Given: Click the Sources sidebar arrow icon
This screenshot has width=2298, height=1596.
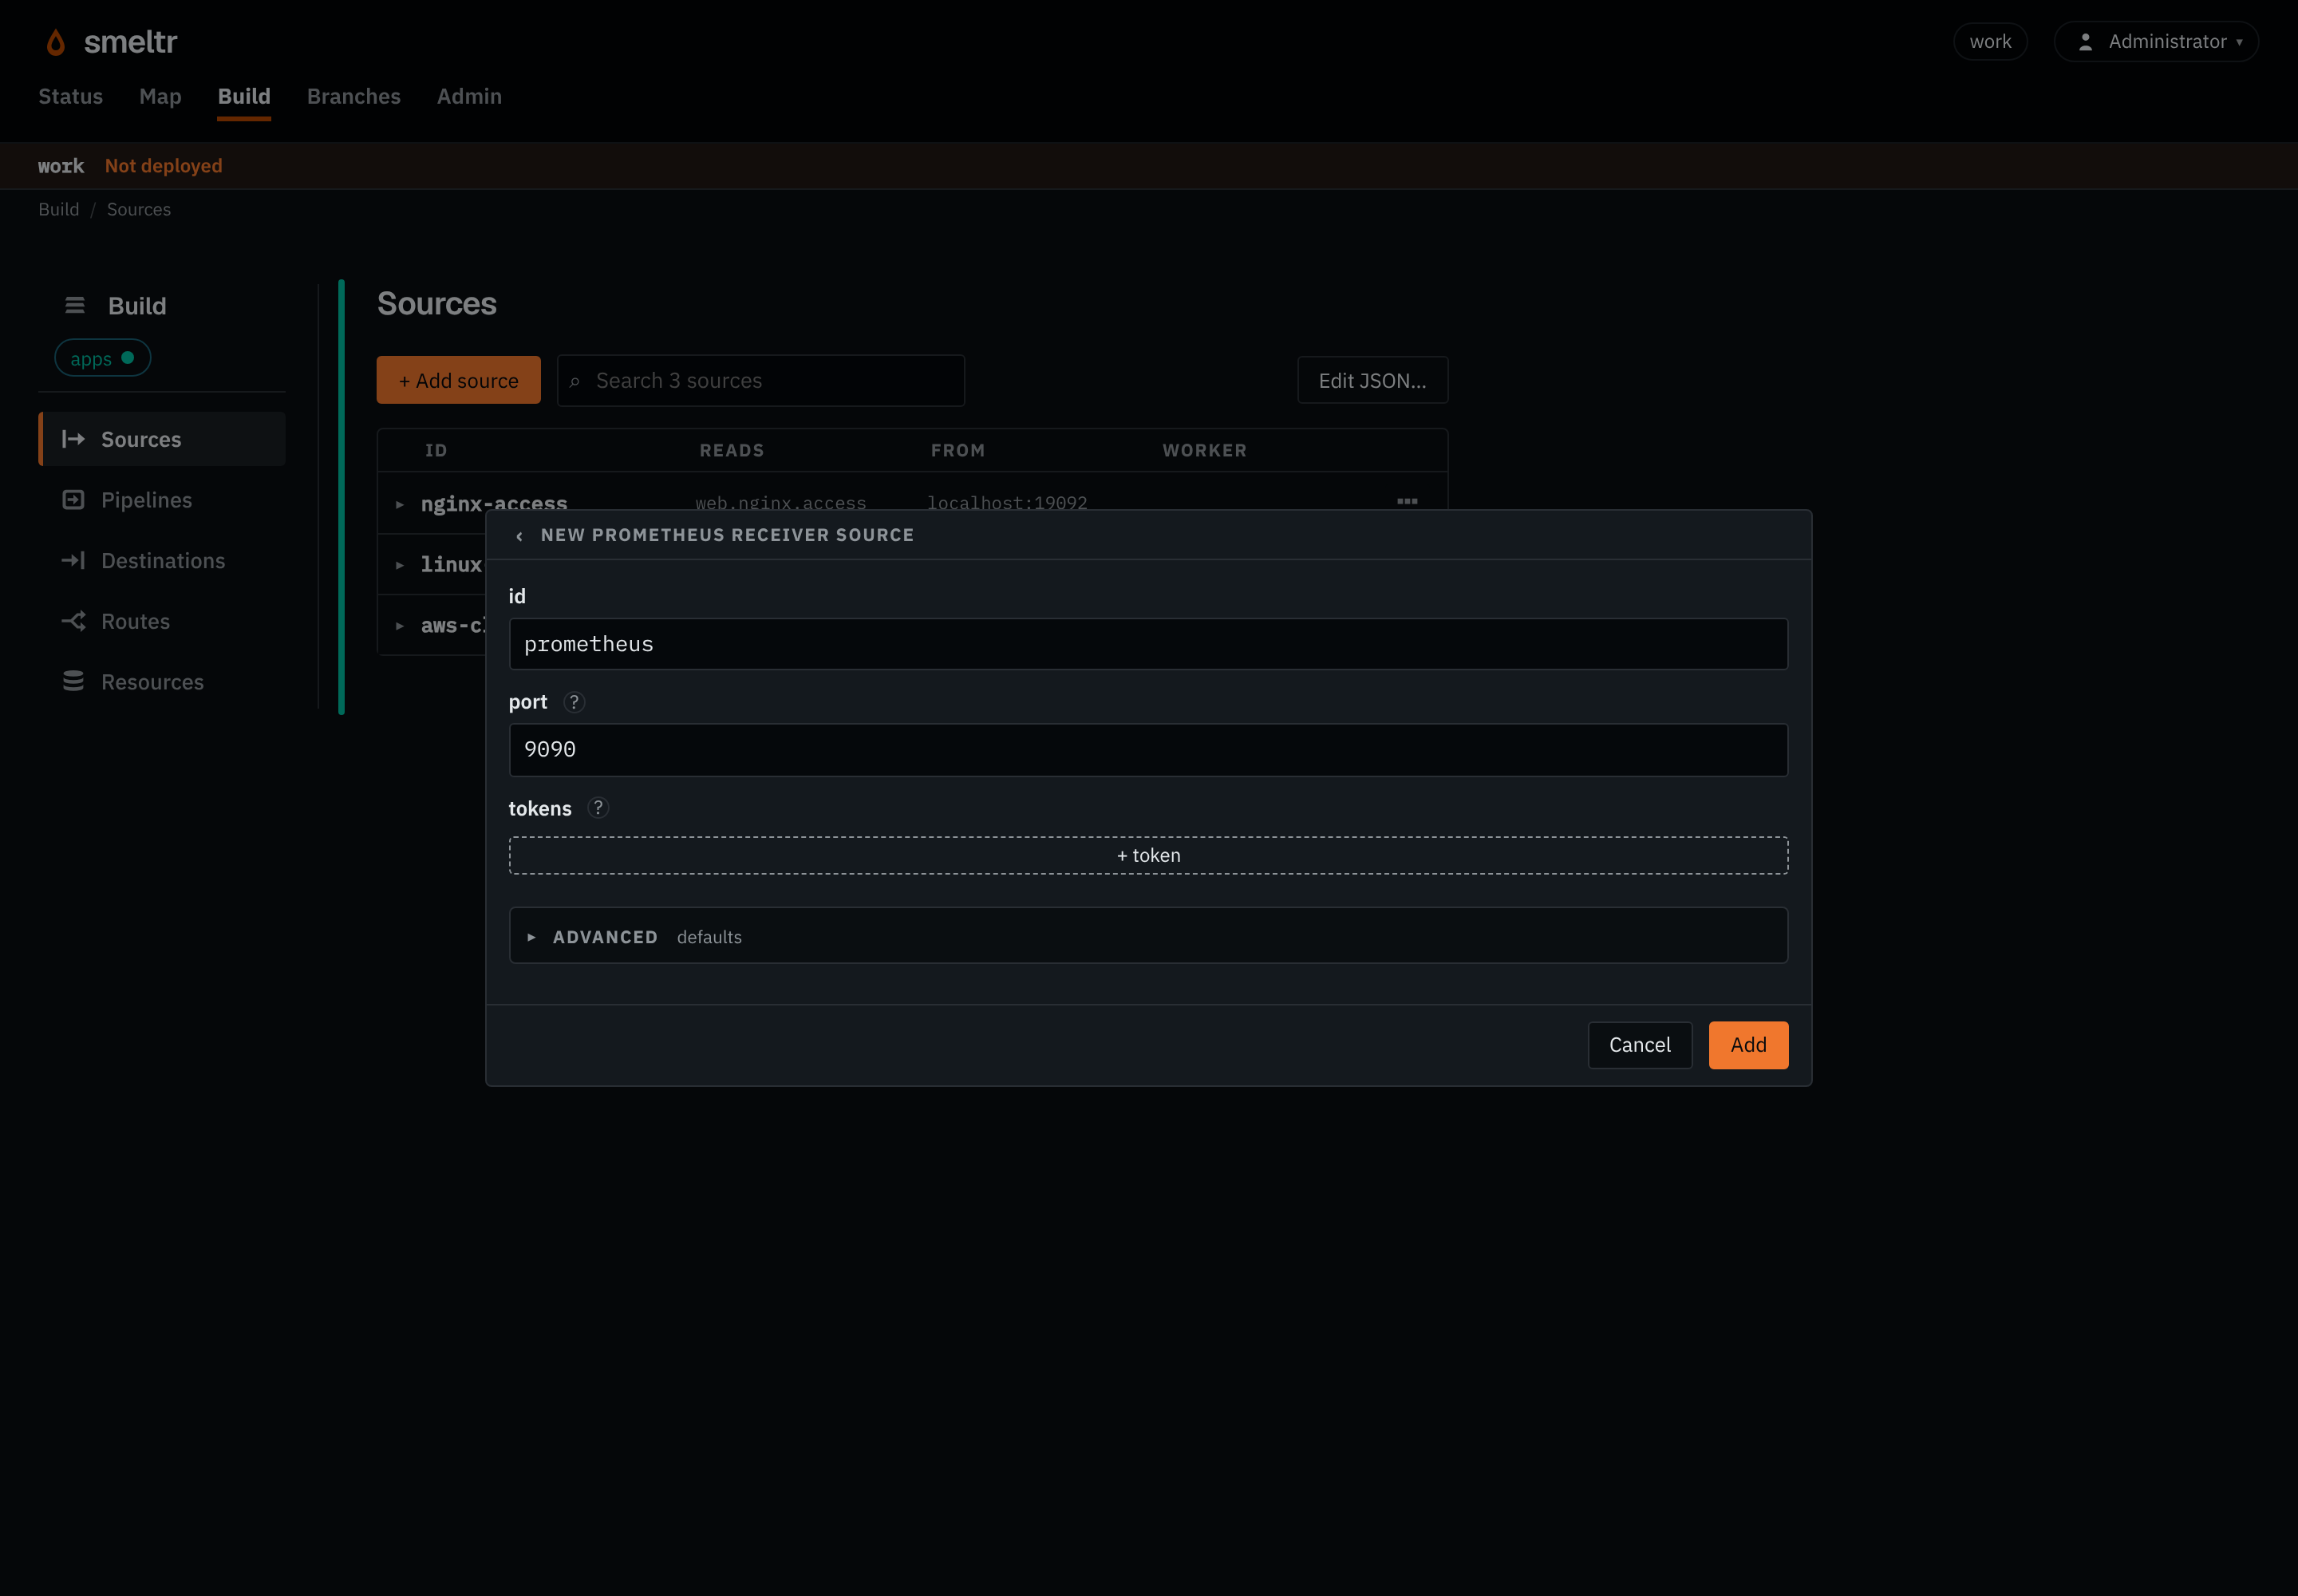Looking at the screenshot, I should pos(73,439).
